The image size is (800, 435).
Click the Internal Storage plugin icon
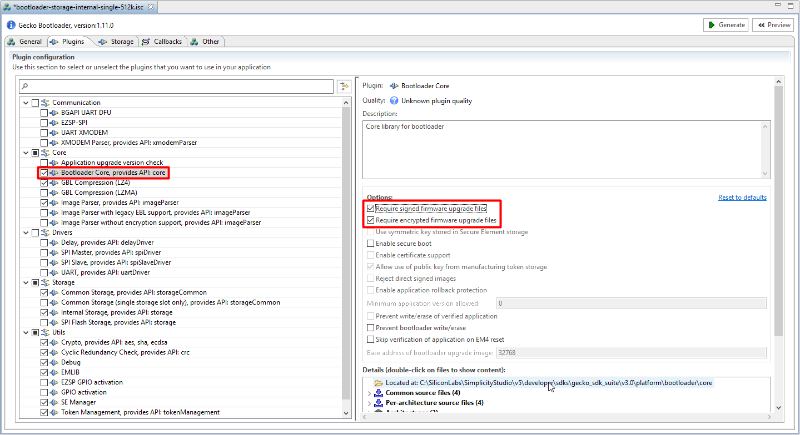54,313
